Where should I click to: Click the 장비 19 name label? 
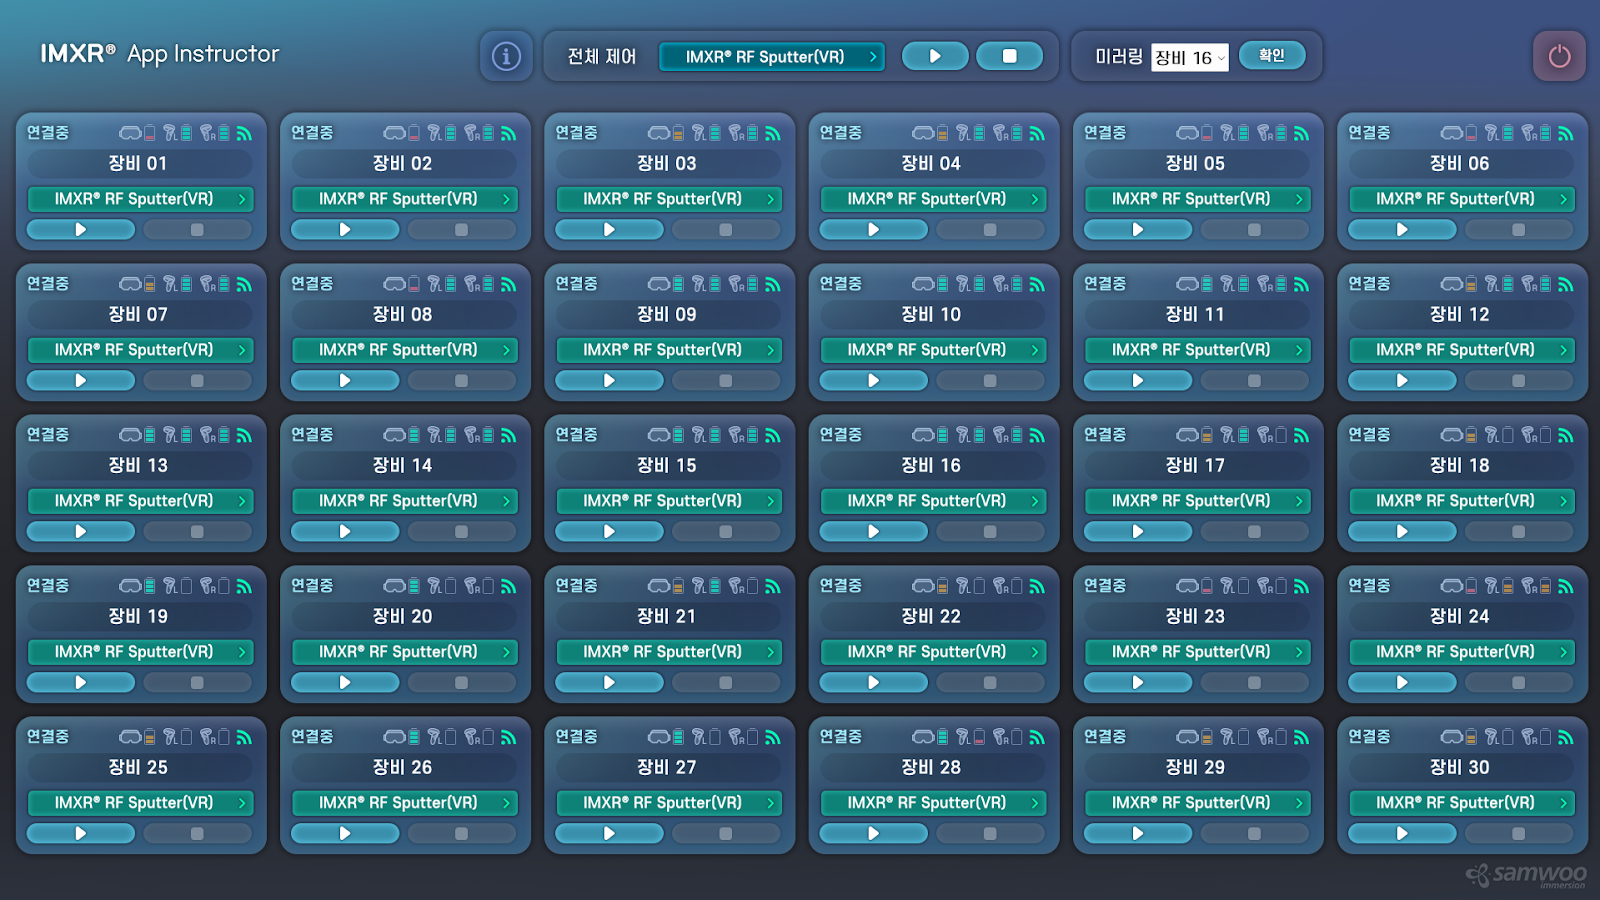click(x=138, y=616)
